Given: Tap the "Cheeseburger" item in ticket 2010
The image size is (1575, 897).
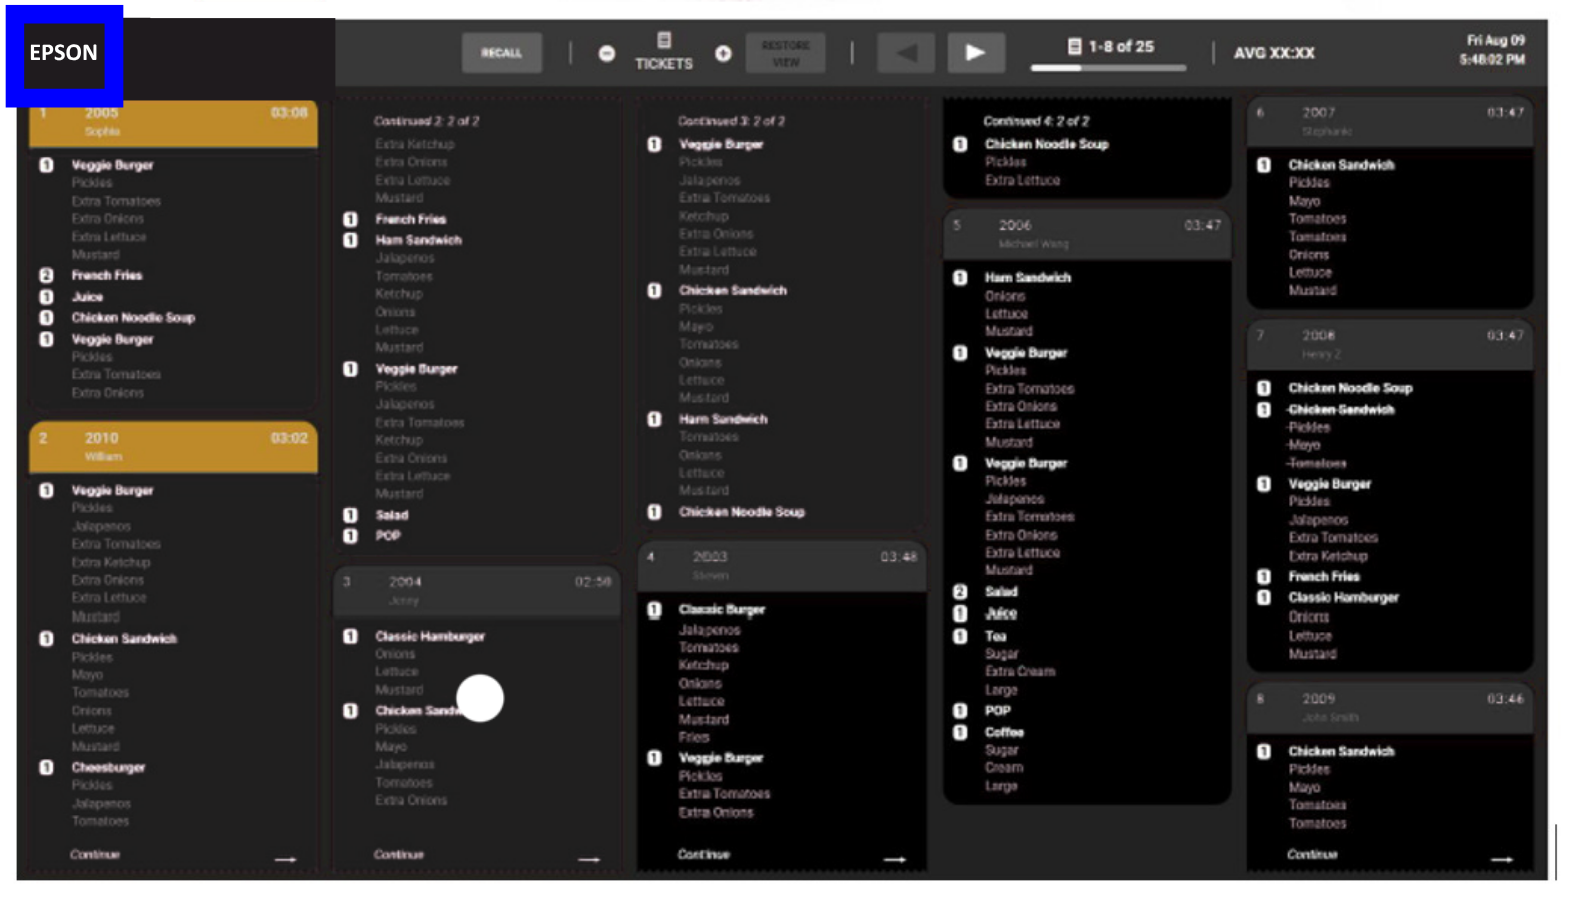Looking at the screenshot, I should click(x=108, y=767).
